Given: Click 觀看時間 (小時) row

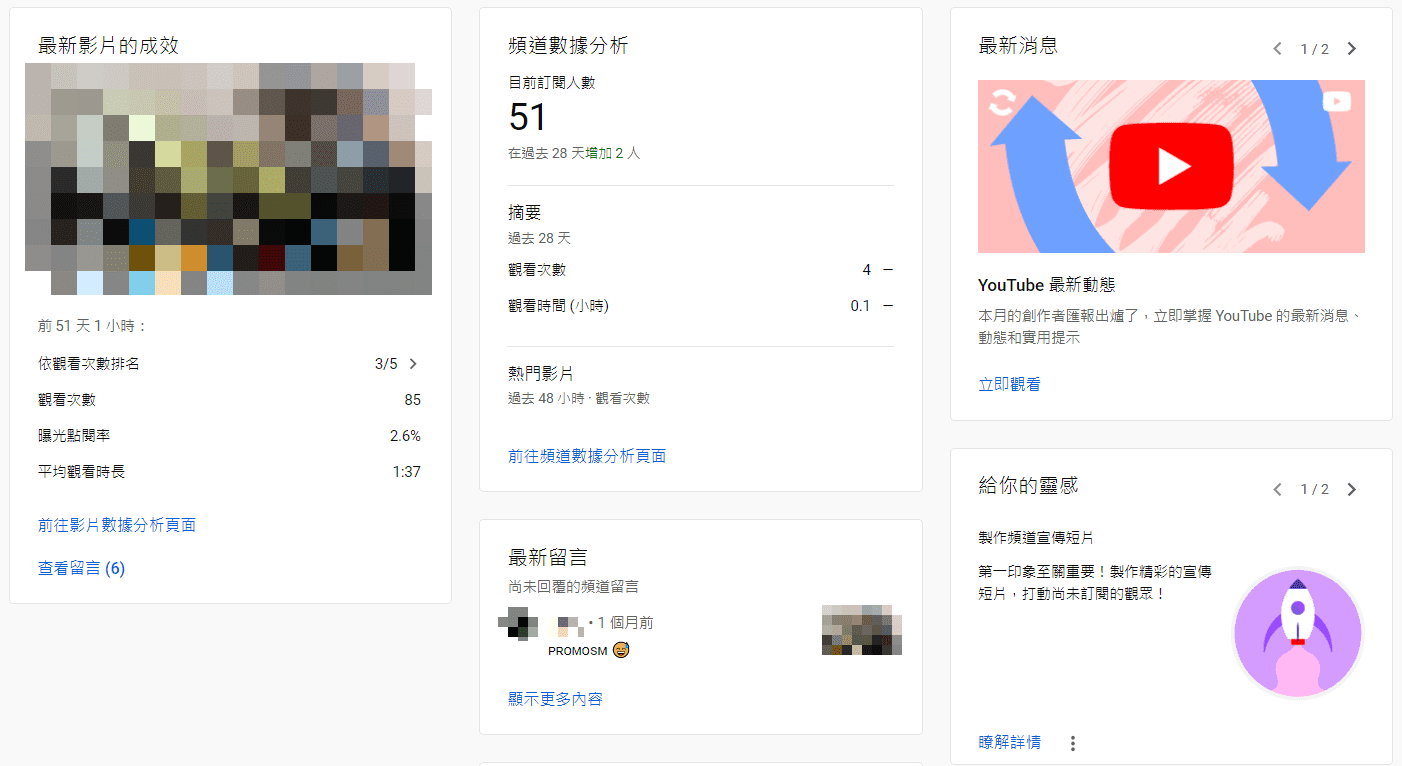Looking at the screenshot, I should tap(700, 306).
